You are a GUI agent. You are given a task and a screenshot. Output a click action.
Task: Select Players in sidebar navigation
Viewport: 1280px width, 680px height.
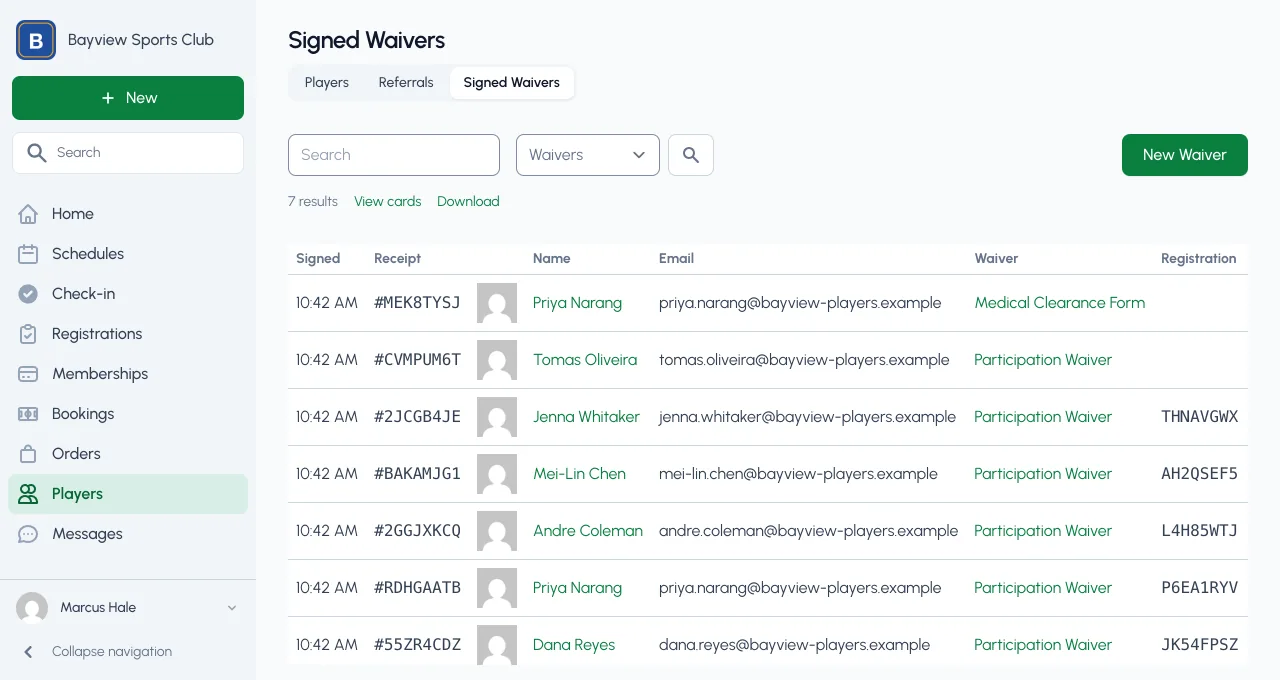[x=128, y=494]
